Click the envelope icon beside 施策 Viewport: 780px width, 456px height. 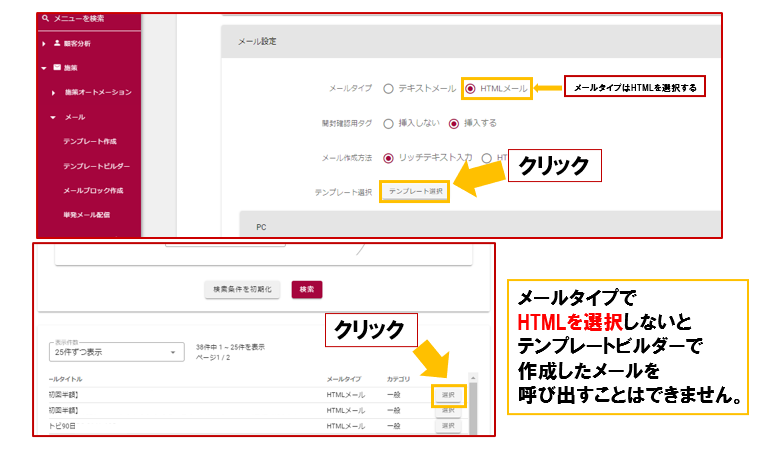click(x=57, y=68)
